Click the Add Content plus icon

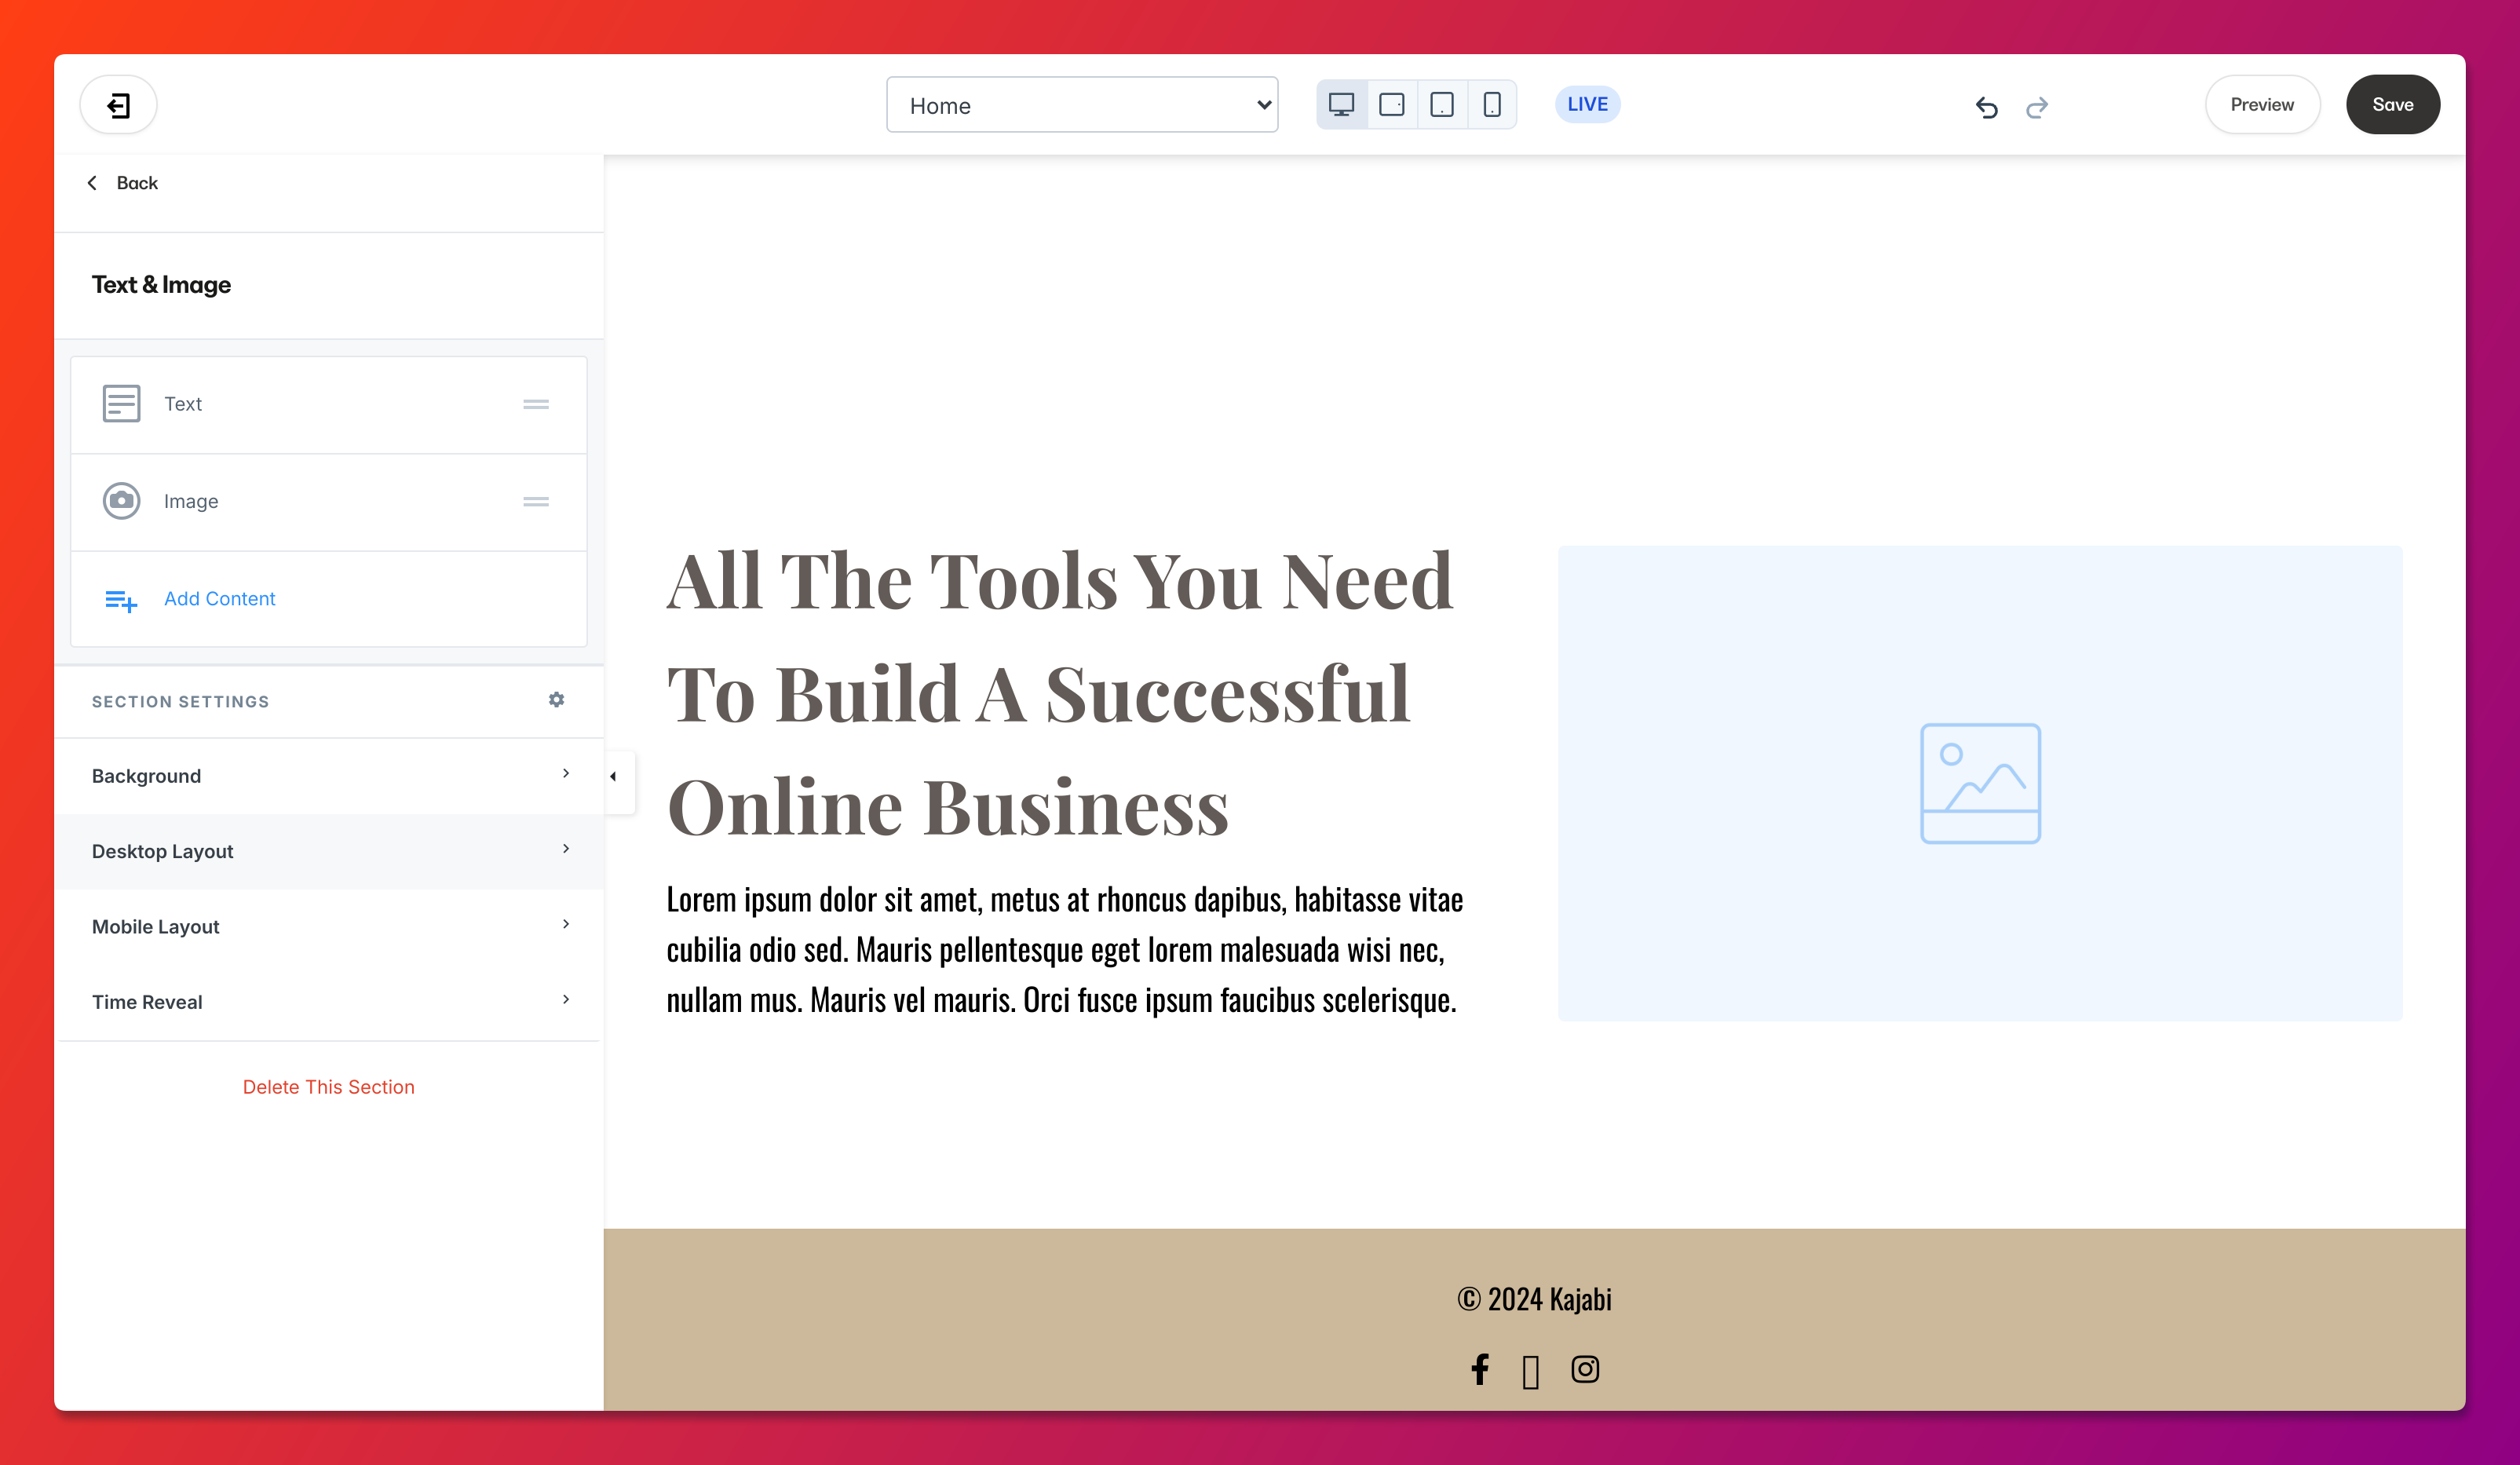click(x=121, y=600)
